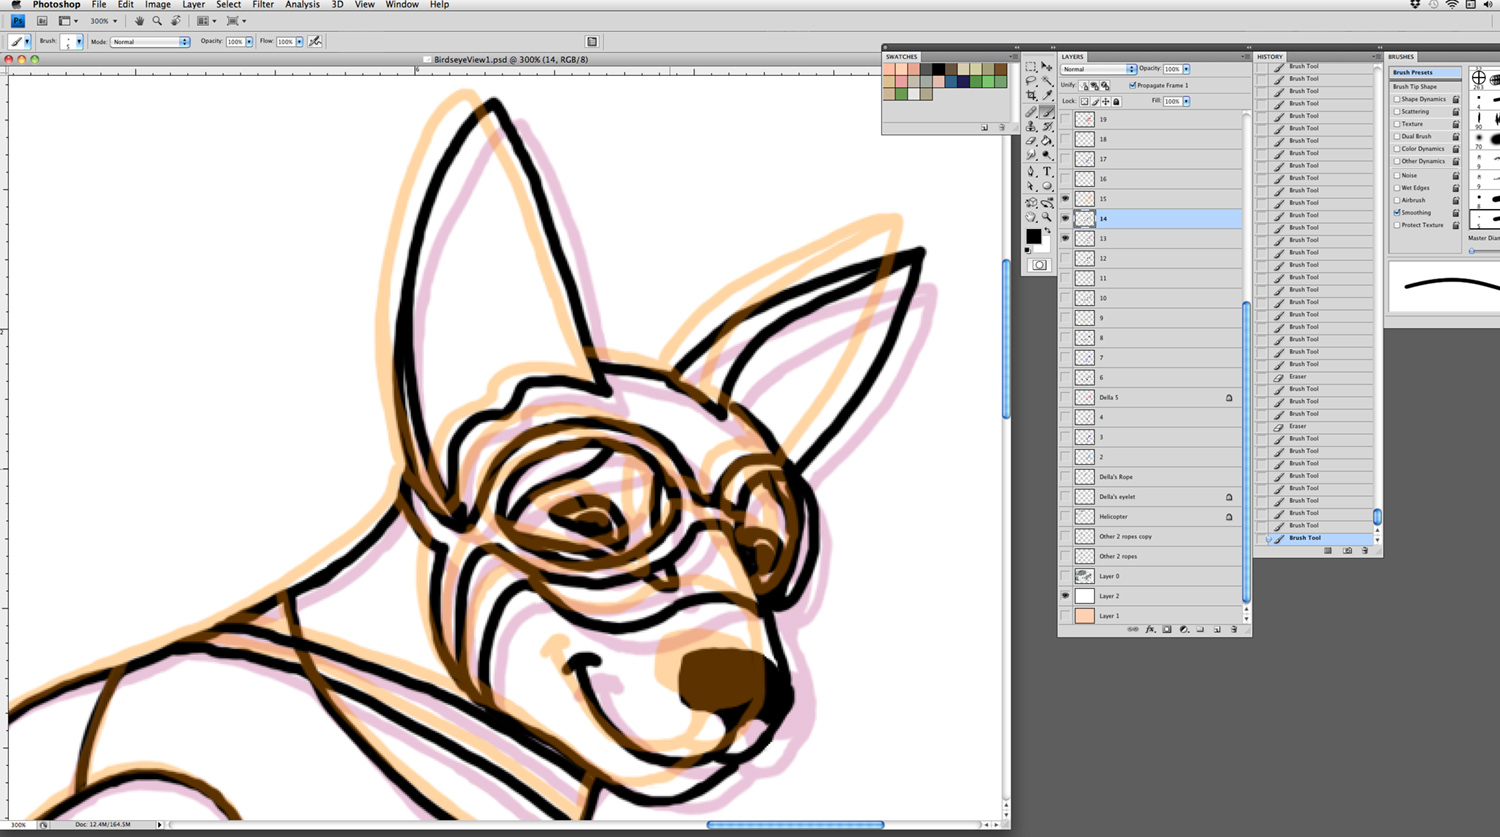Select the Clone Stamp tool

tap(1030, 126)
